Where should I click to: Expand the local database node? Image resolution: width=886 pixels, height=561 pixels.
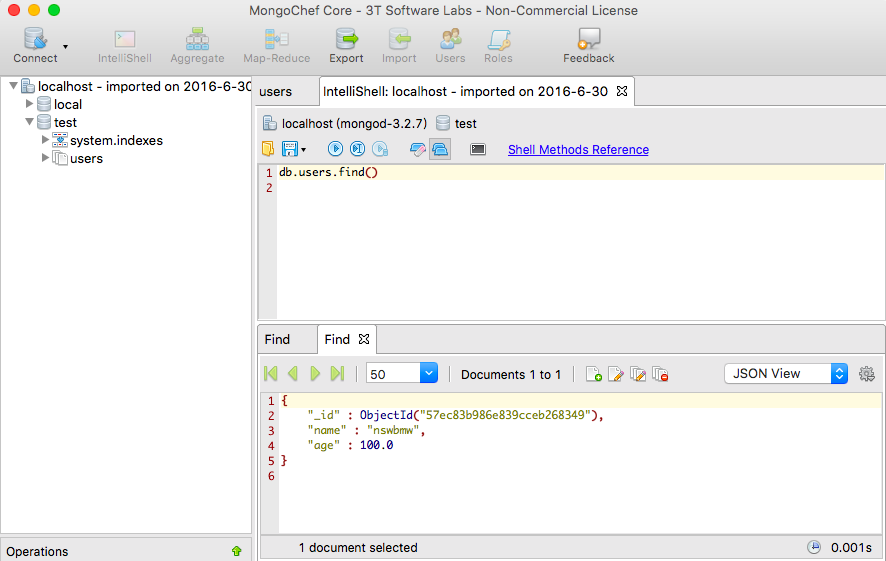pyautogui.click(x=30, y=104)
